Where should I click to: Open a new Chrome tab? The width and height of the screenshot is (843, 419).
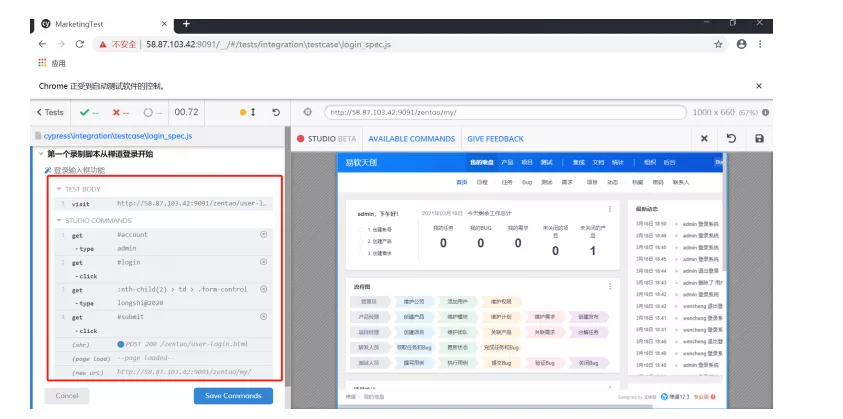click(x=186, y=24)
